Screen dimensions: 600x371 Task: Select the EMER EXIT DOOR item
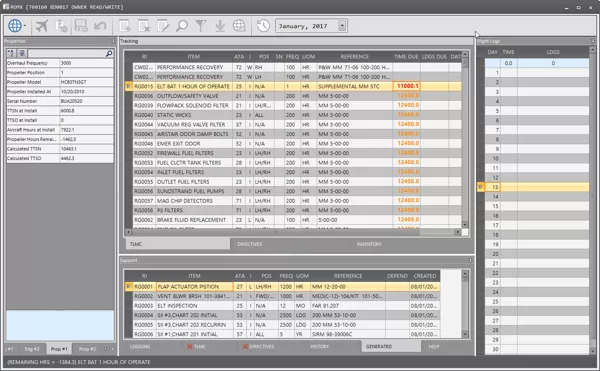pos(293,144)
